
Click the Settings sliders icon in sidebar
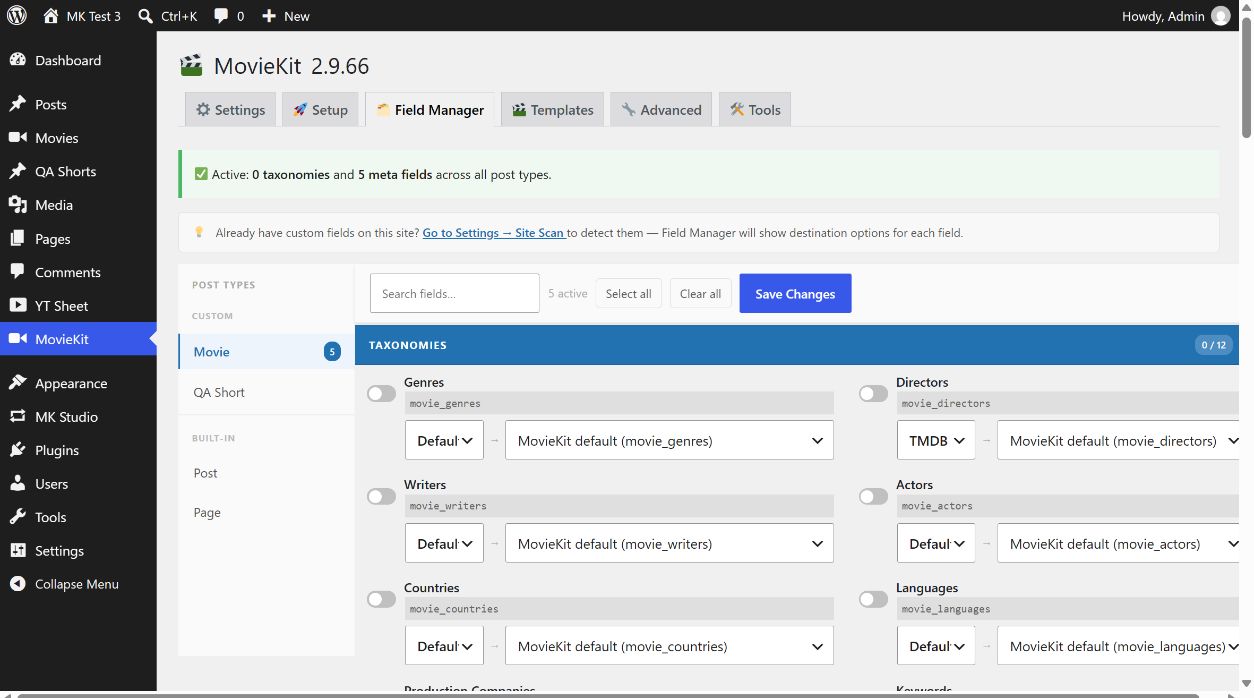point(17,551)
